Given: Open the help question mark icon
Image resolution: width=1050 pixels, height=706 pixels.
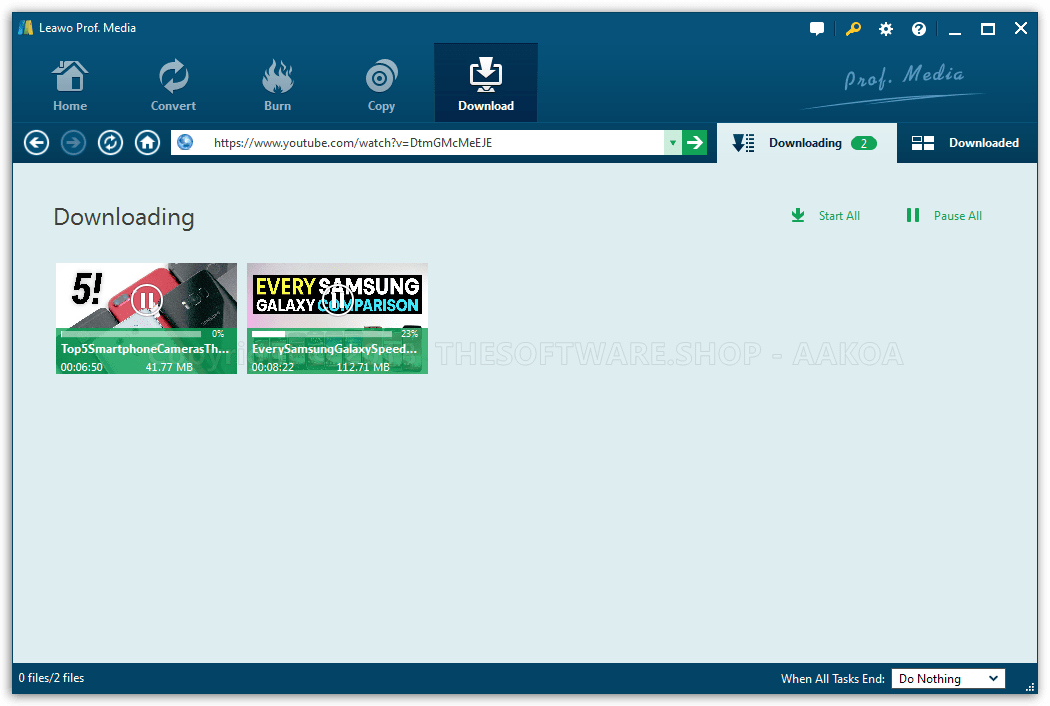Looking at the screenshot, I should coord(919,29).
